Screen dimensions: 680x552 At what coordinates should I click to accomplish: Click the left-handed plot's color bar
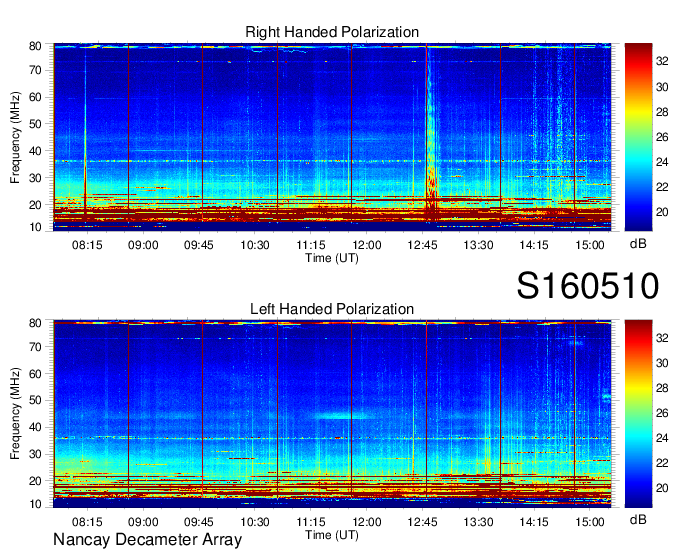click(638, 414)
